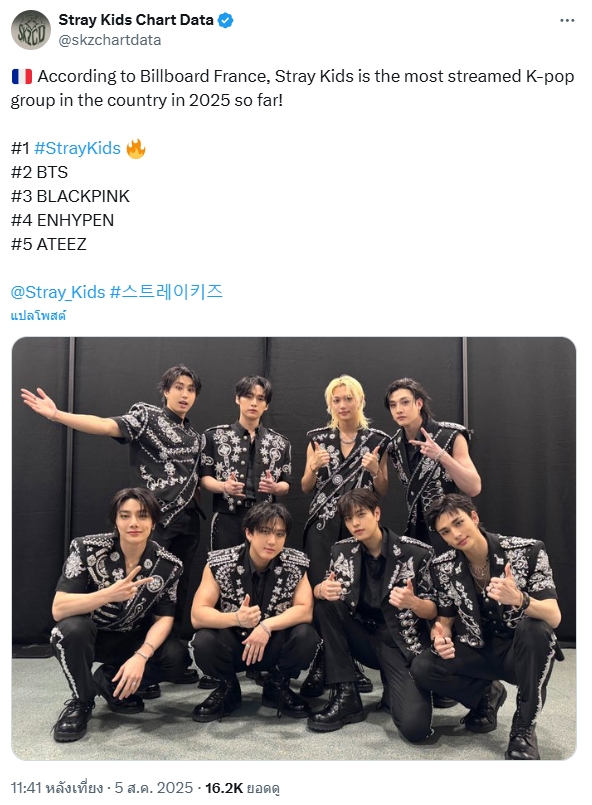
Task: Click the '#3 BLACKPINK' ranking line
Action: point(70,196)
